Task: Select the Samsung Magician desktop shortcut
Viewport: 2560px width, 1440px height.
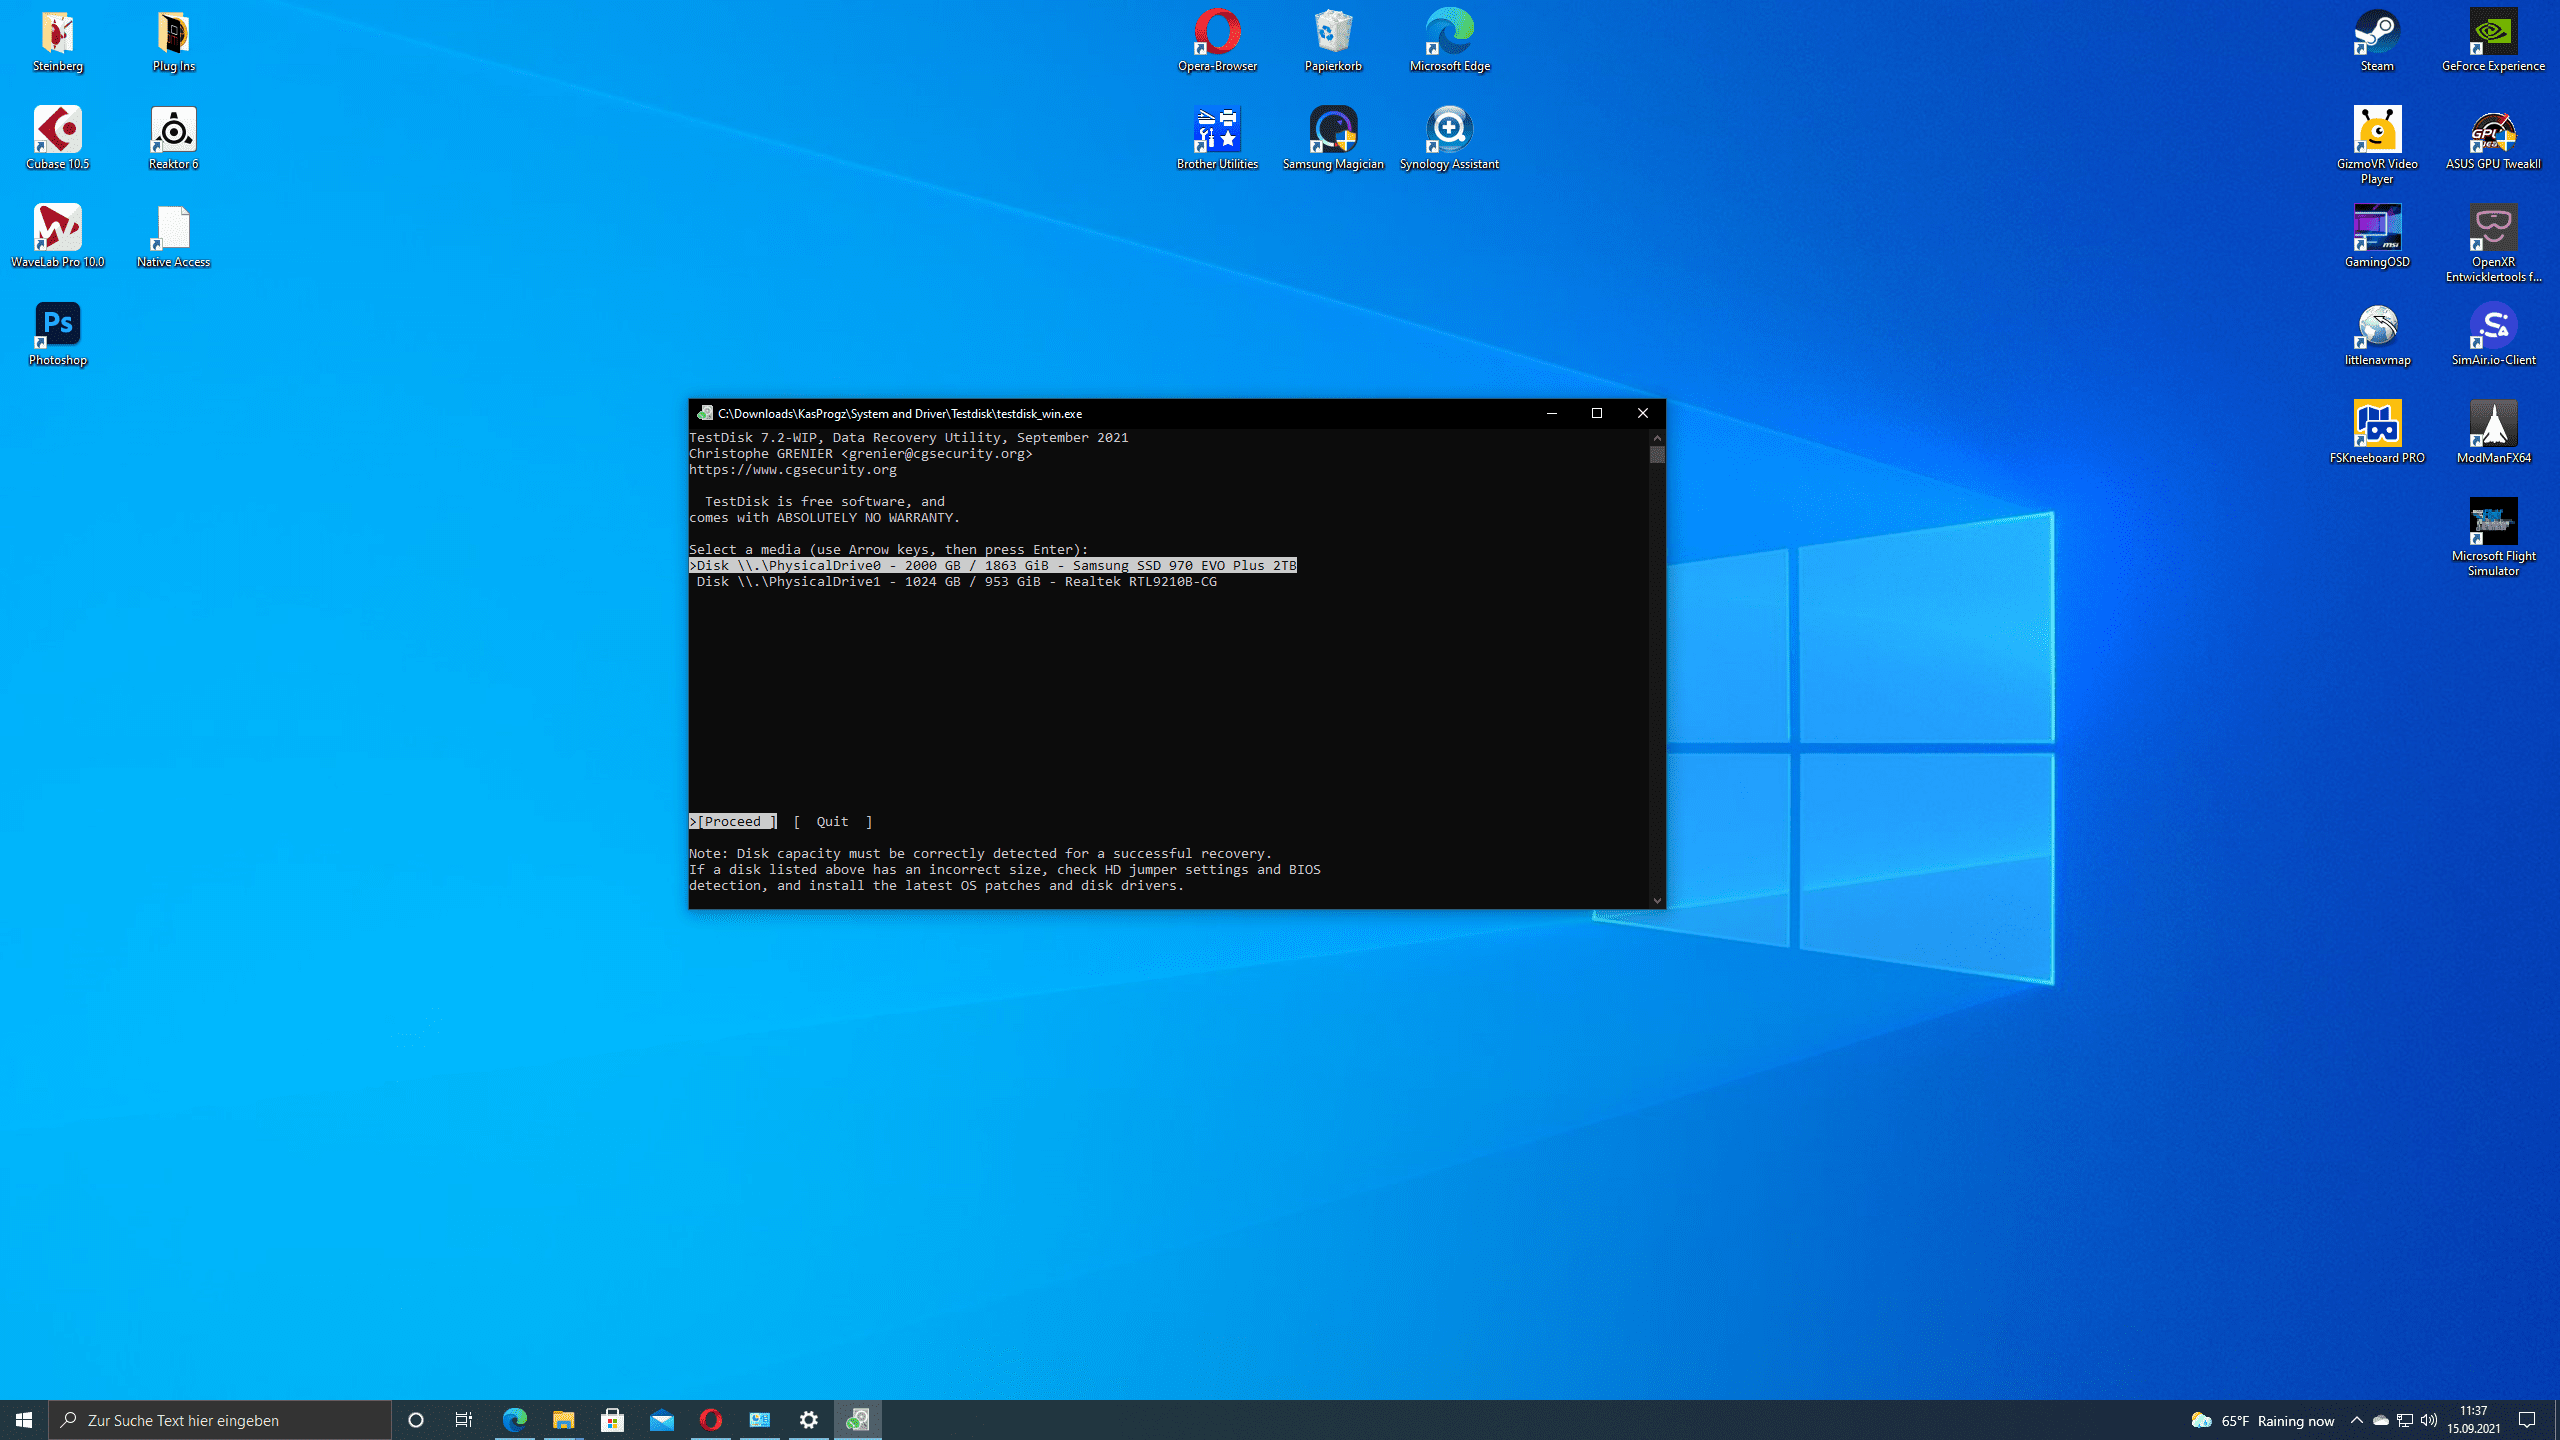Action: [1333, 139]
